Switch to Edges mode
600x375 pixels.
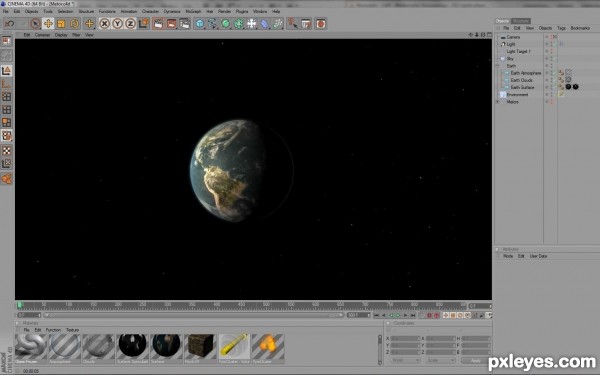(x=7, y=109)
